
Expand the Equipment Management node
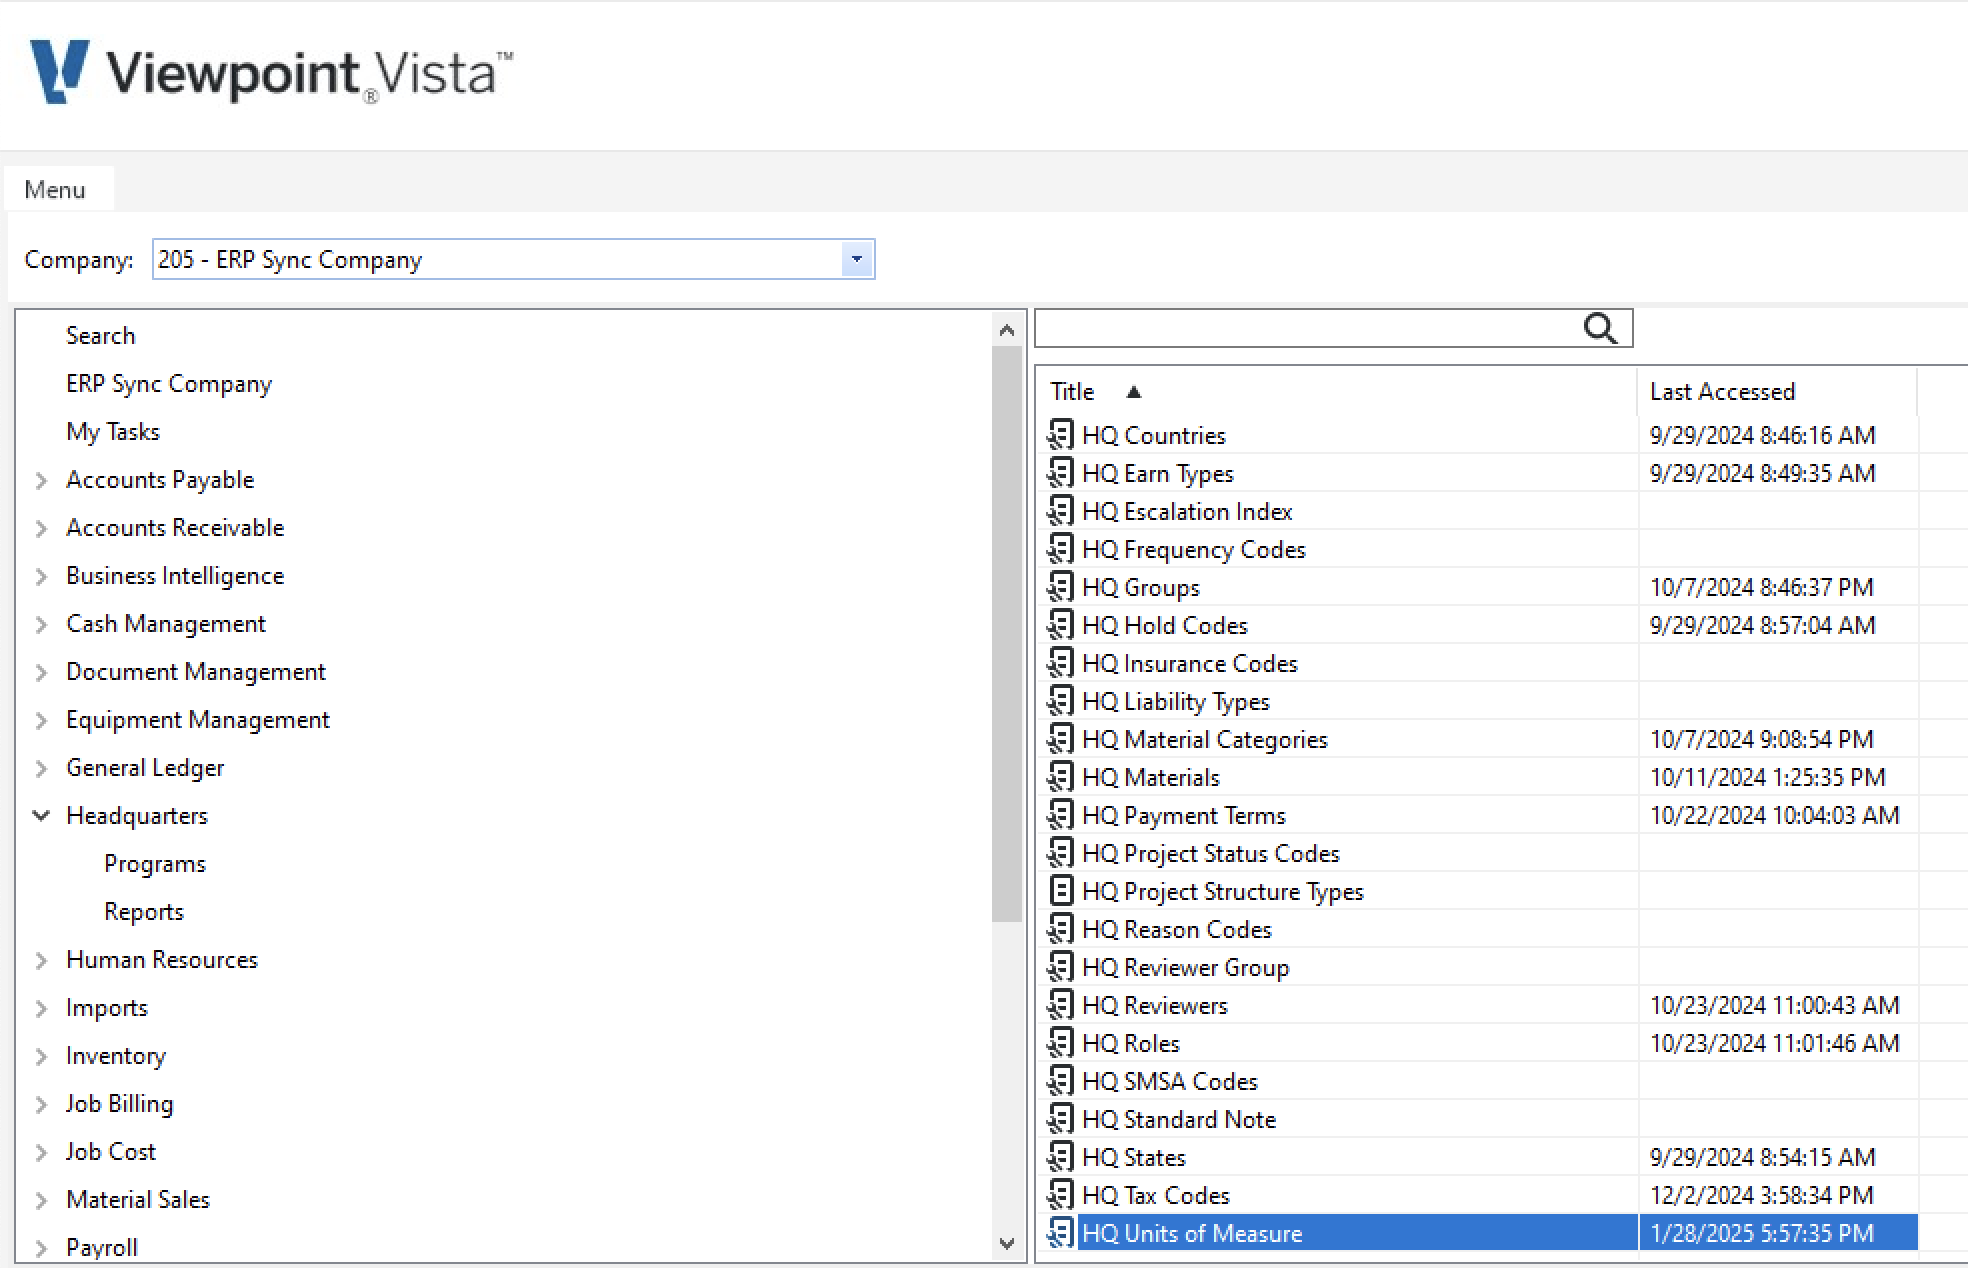click(x=41, y=720)
